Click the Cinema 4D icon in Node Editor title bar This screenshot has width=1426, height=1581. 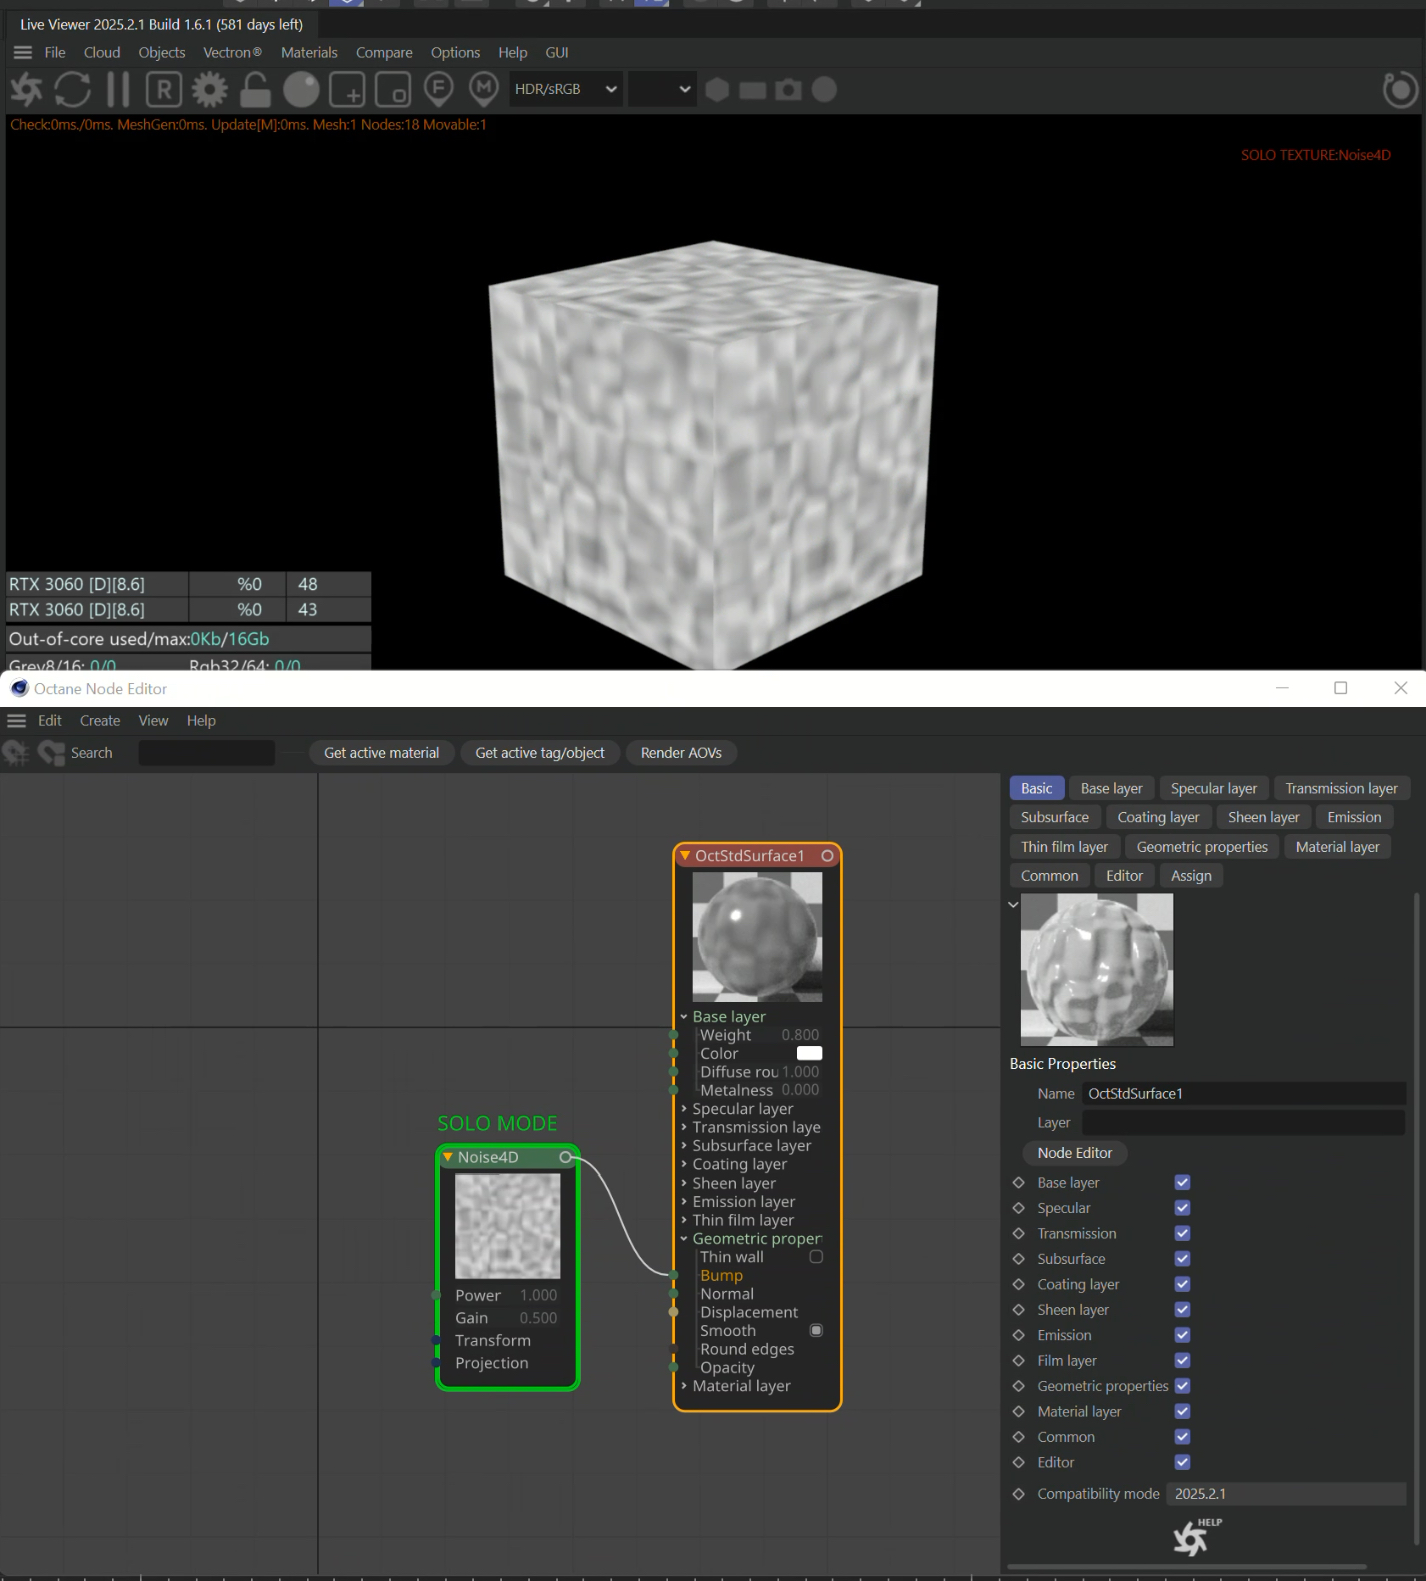coord(19,688)
